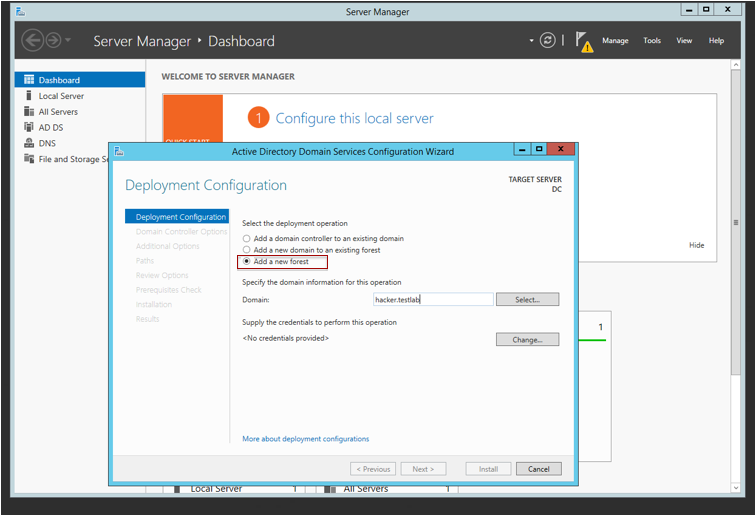Click the forward navigation arrow in Server Manager
The width and height of the screenshot is (756, 516).
click(53, 41)
